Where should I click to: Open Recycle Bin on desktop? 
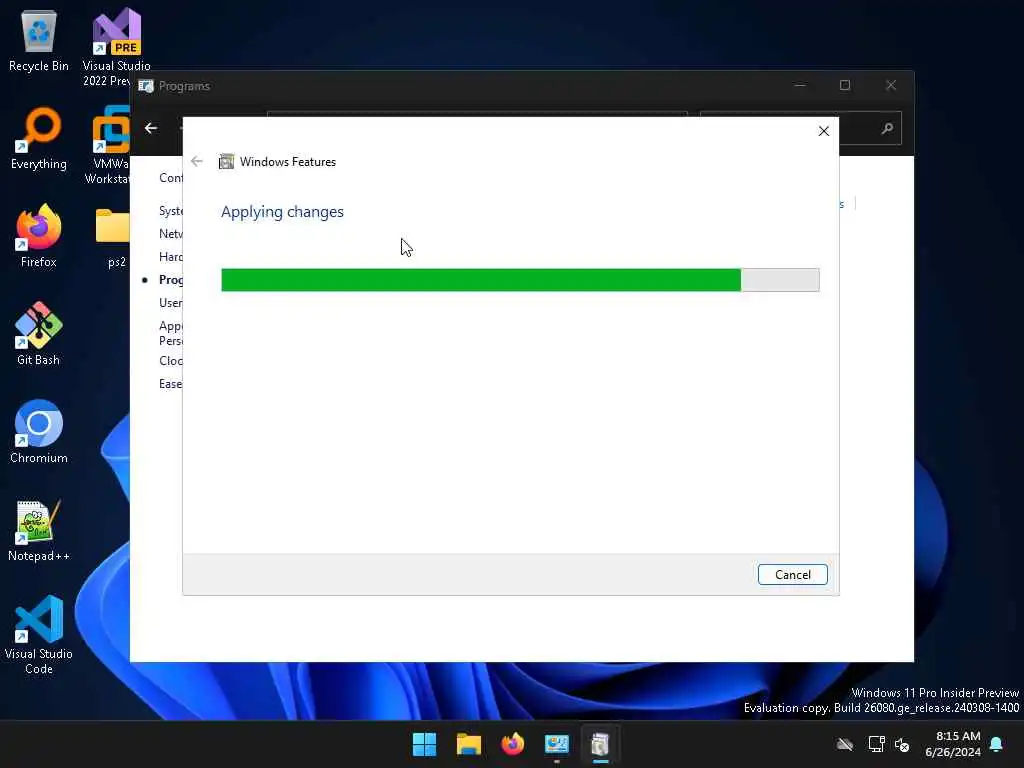click(39, 40)
